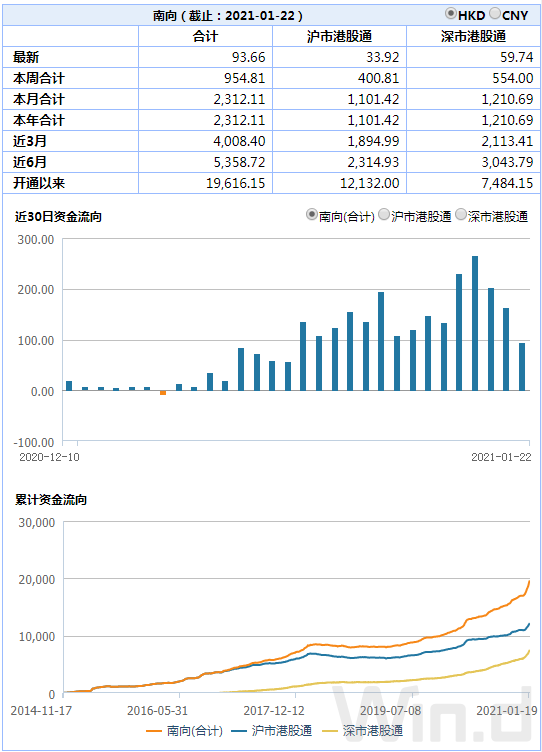Click the first bar near 2020-12-10

coord(69,386)
